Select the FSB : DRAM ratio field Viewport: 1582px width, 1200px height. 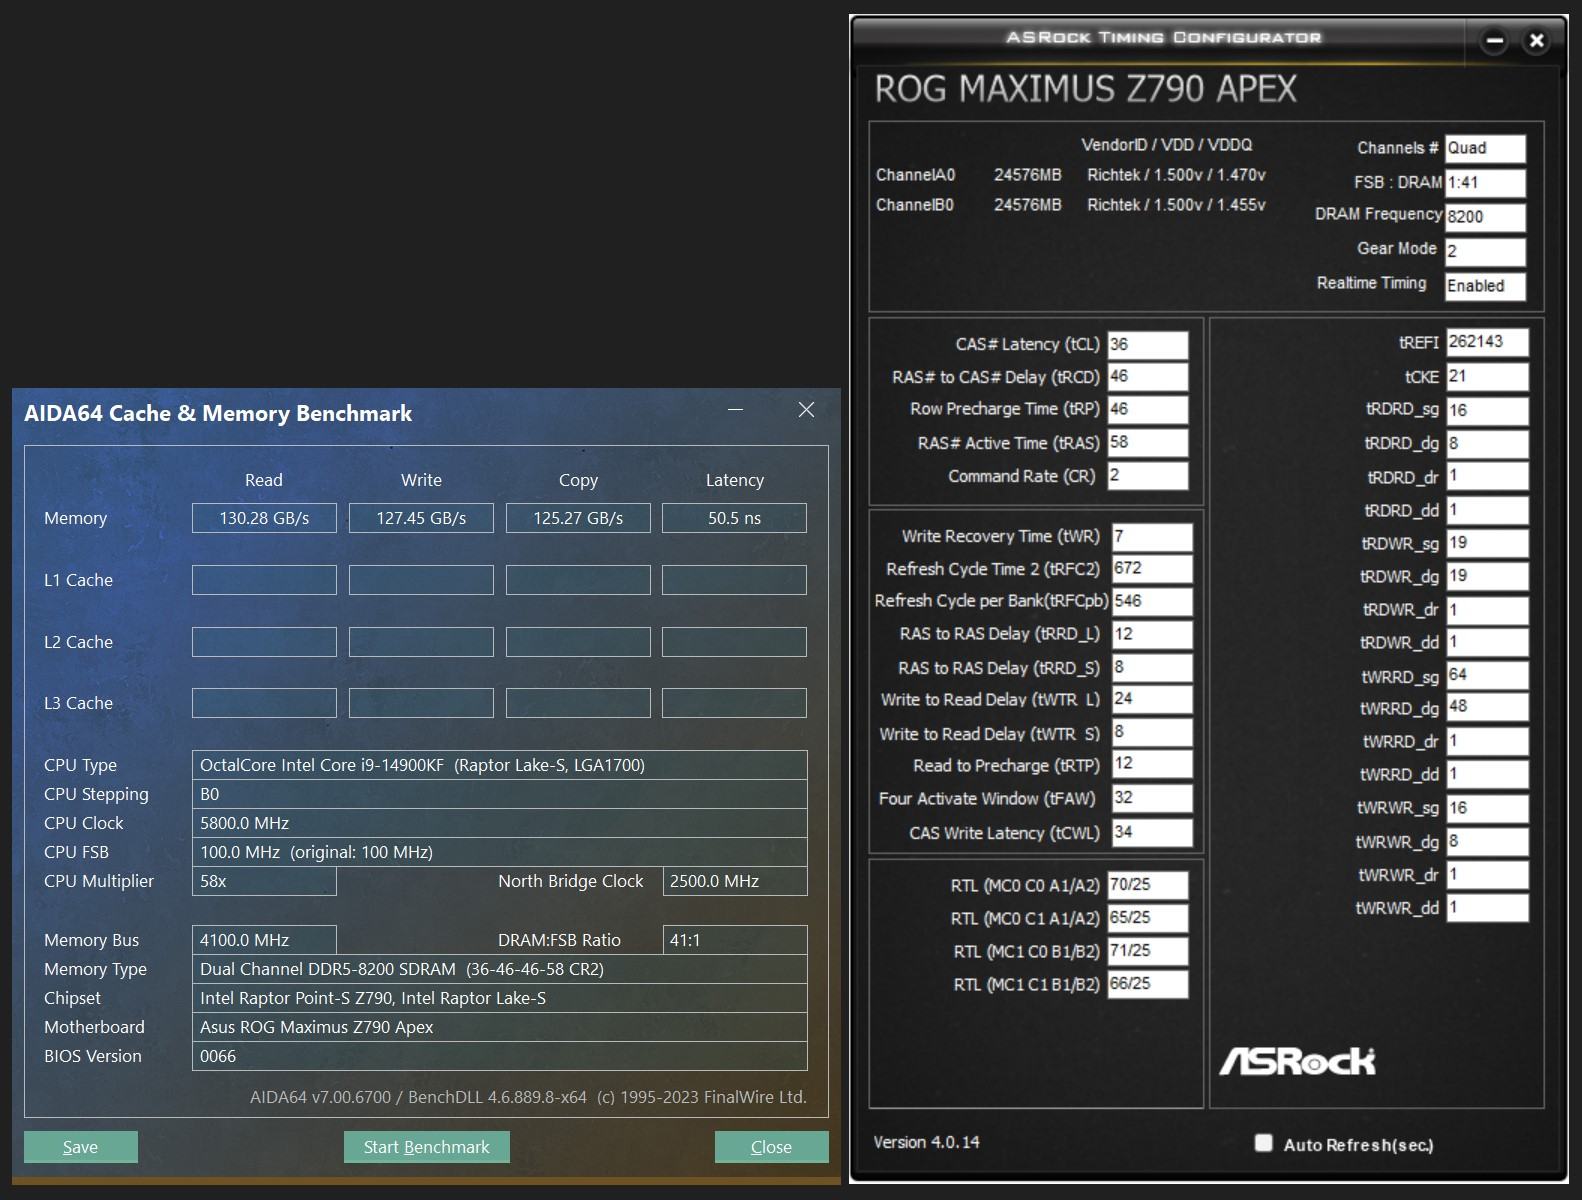coord(1485,183)
